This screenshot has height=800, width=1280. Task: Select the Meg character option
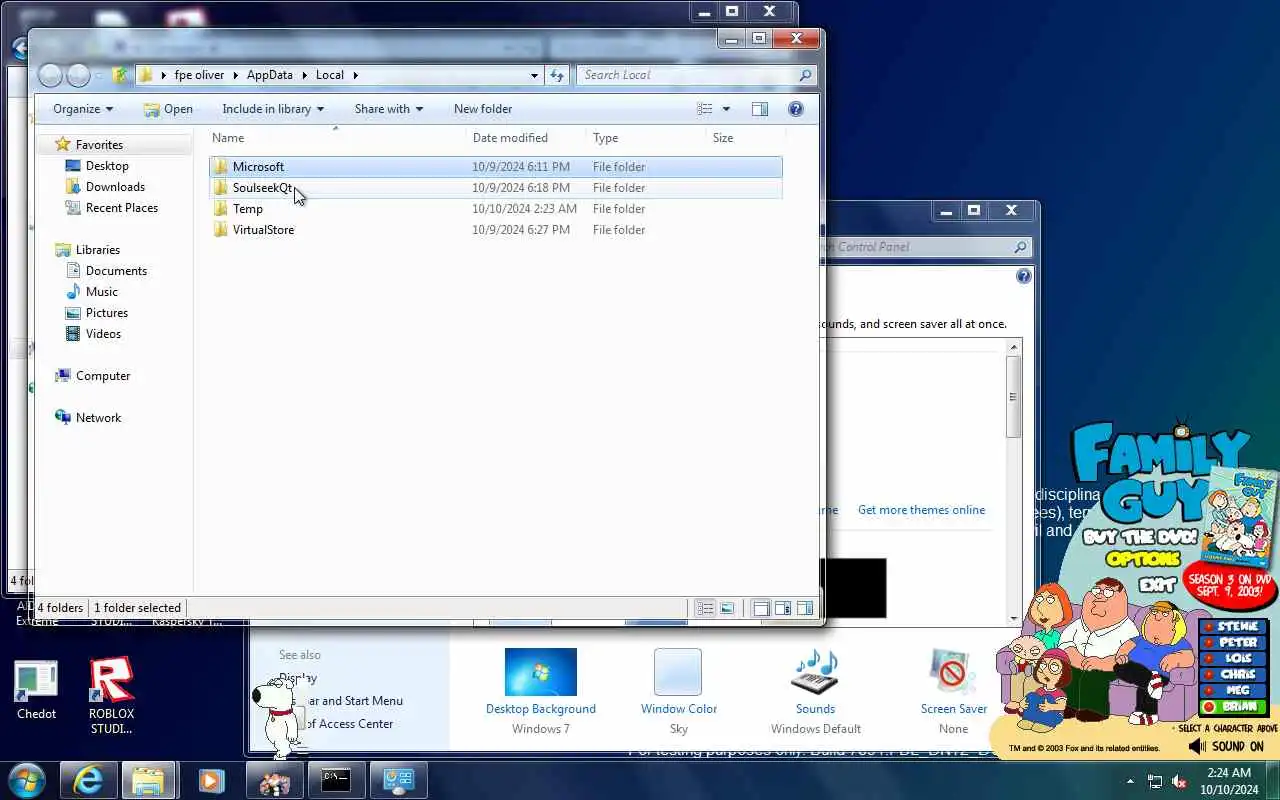(x=1233, y=691)
